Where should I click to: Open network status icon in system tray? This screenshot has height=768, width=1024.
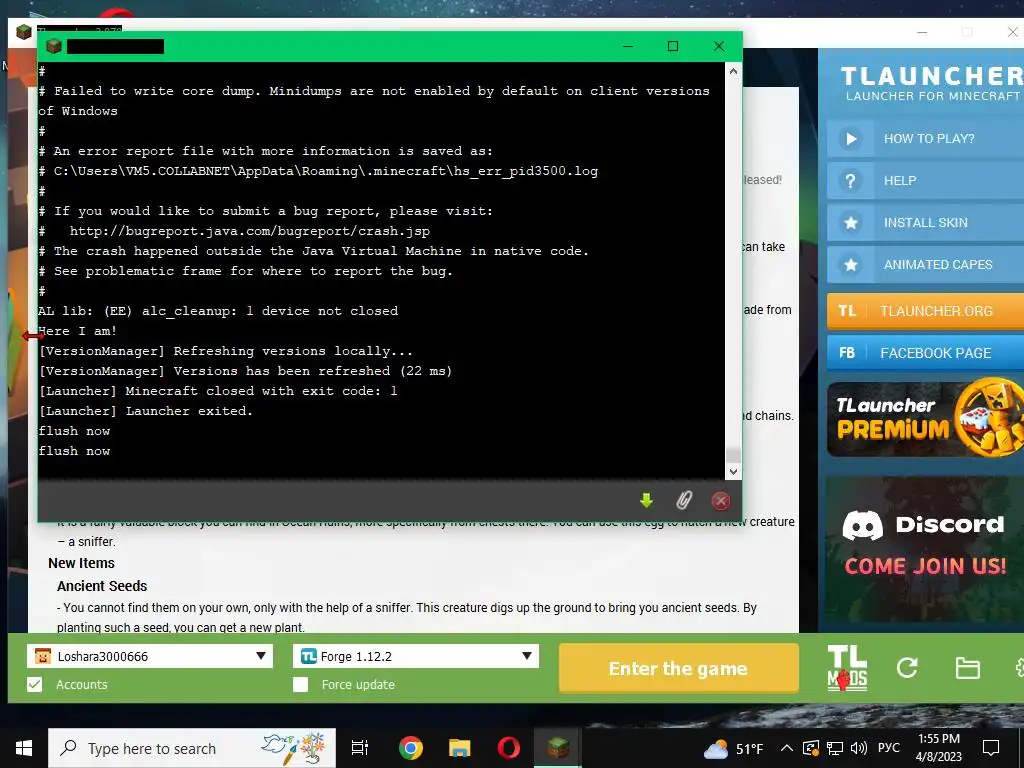pos(835,748)
